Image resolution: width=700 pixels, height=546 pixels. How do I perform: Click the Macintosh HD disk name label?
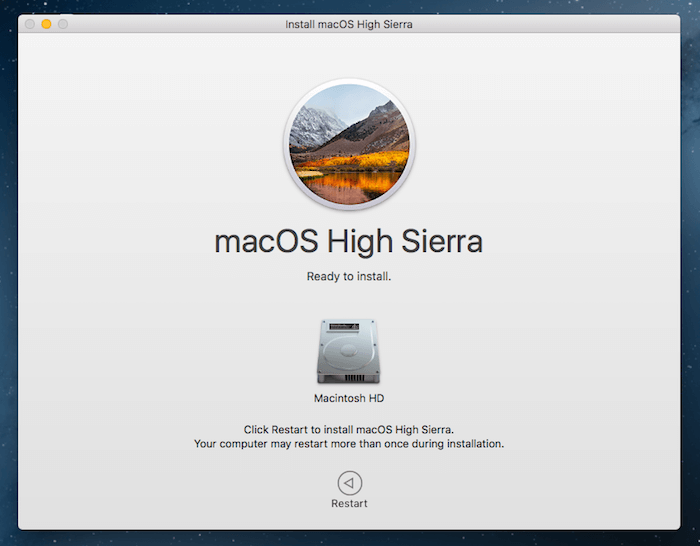tap(349, 398)
